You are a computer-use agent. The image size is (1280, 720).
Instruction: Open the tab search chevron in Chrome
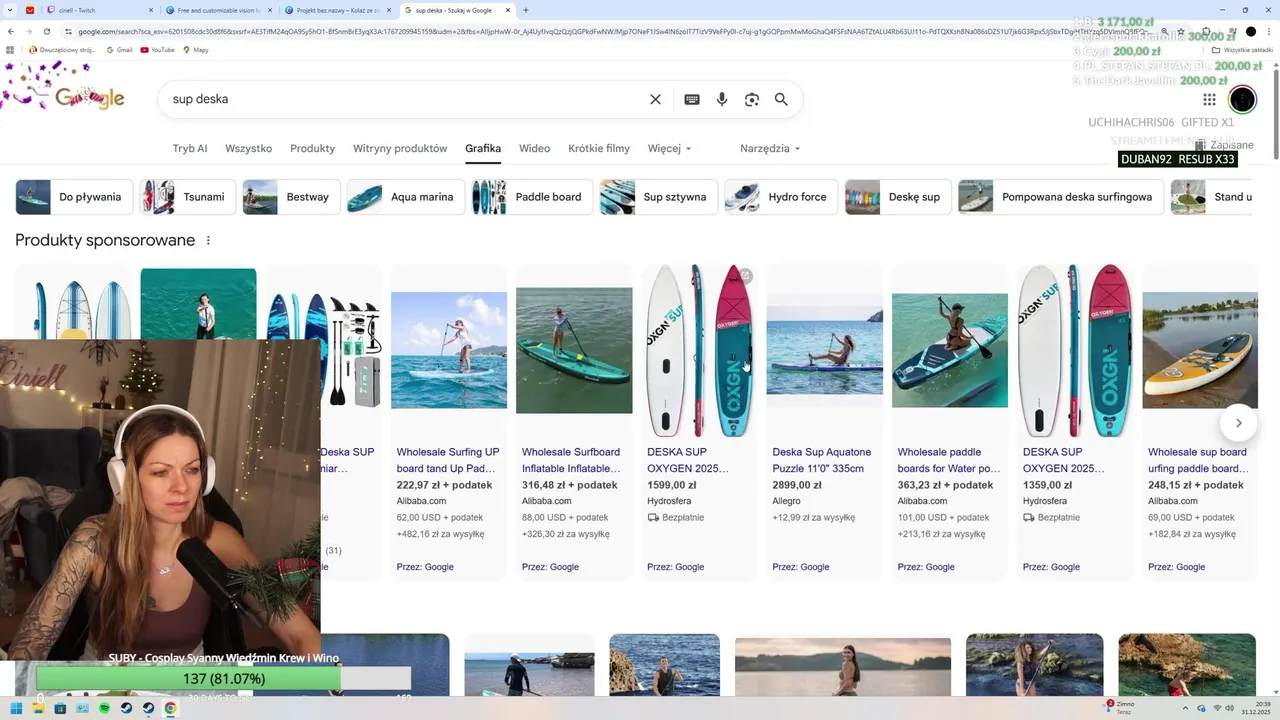11,10
